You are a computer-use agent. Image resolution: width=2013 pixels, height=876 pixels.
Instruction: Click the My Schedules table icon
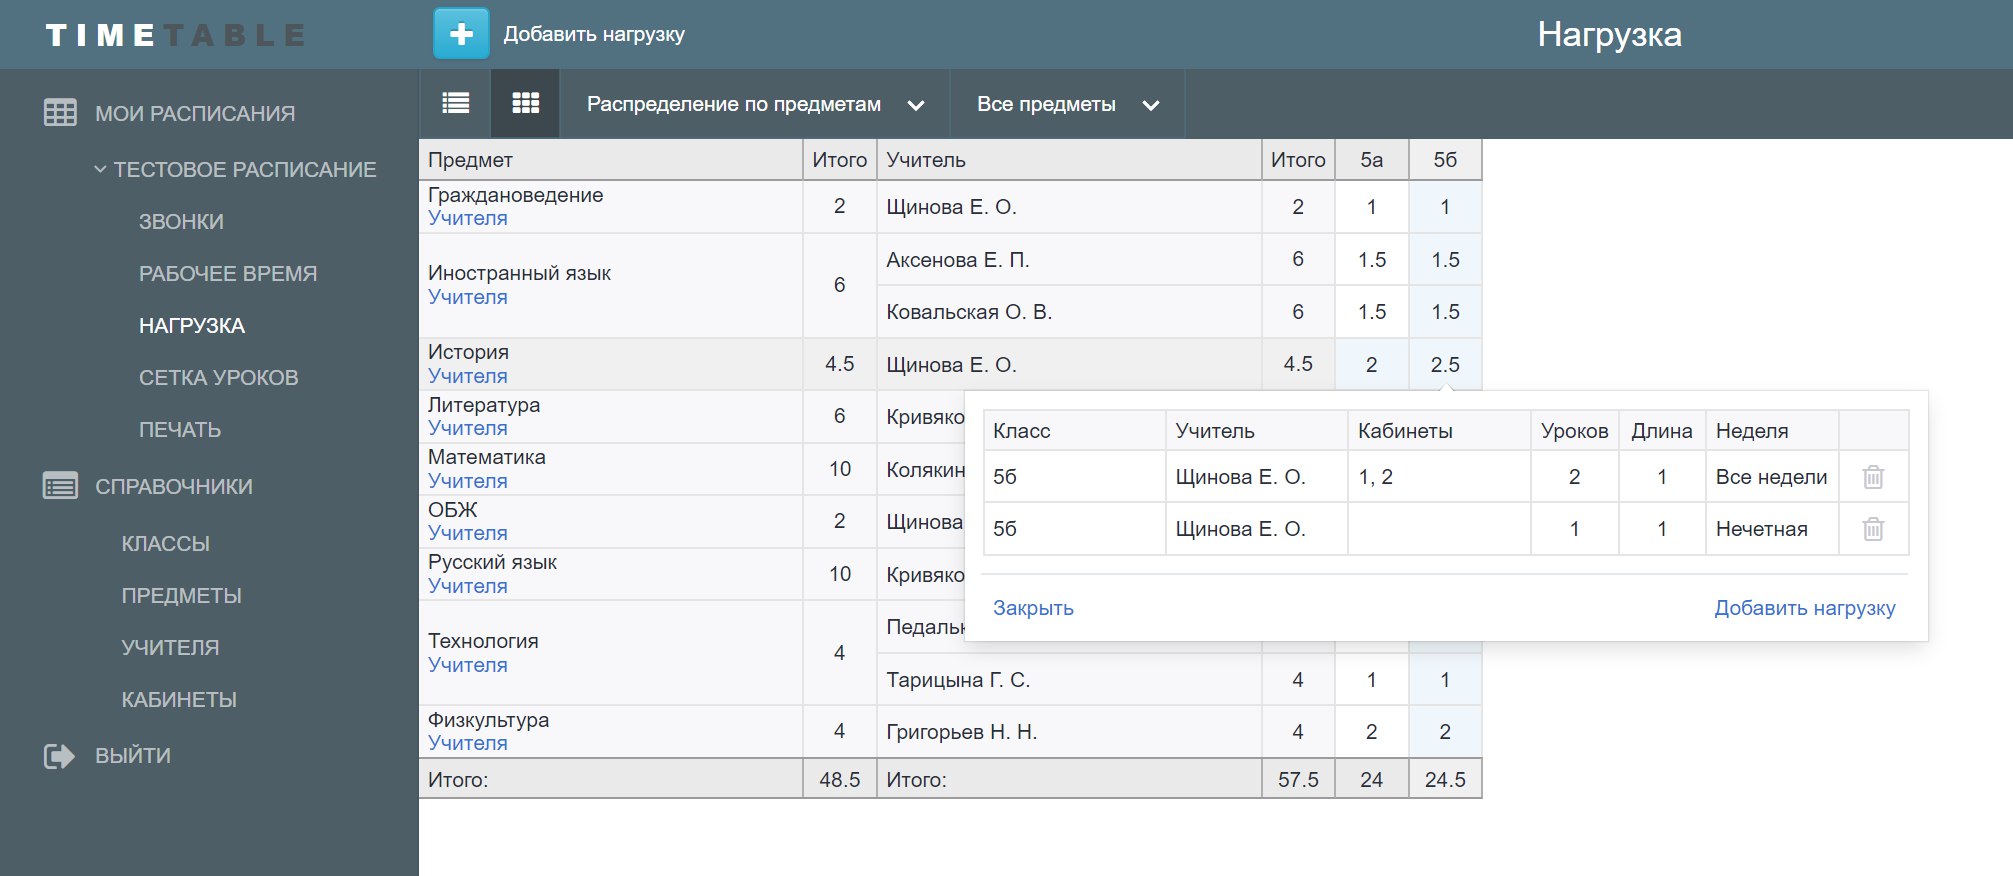pyautogui.click(x=60, y=112)
